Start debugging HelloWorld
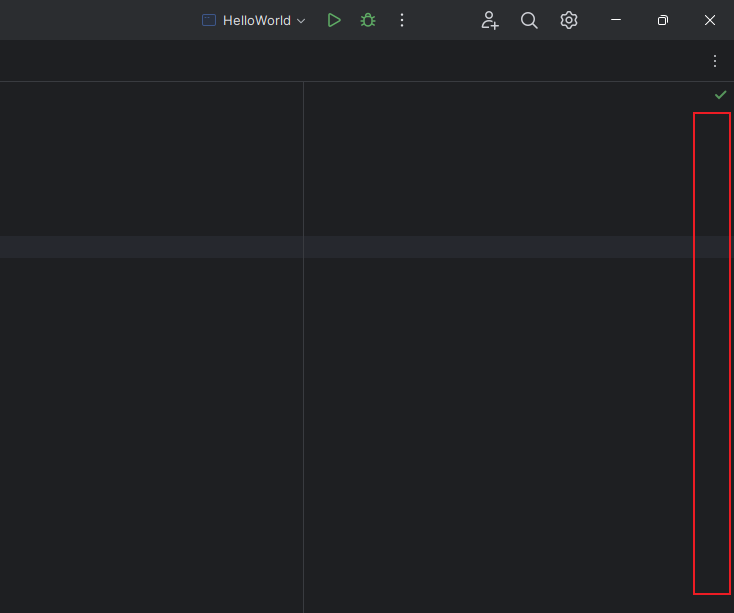Viewport: 734px width, 613px height. pos(368,20)
